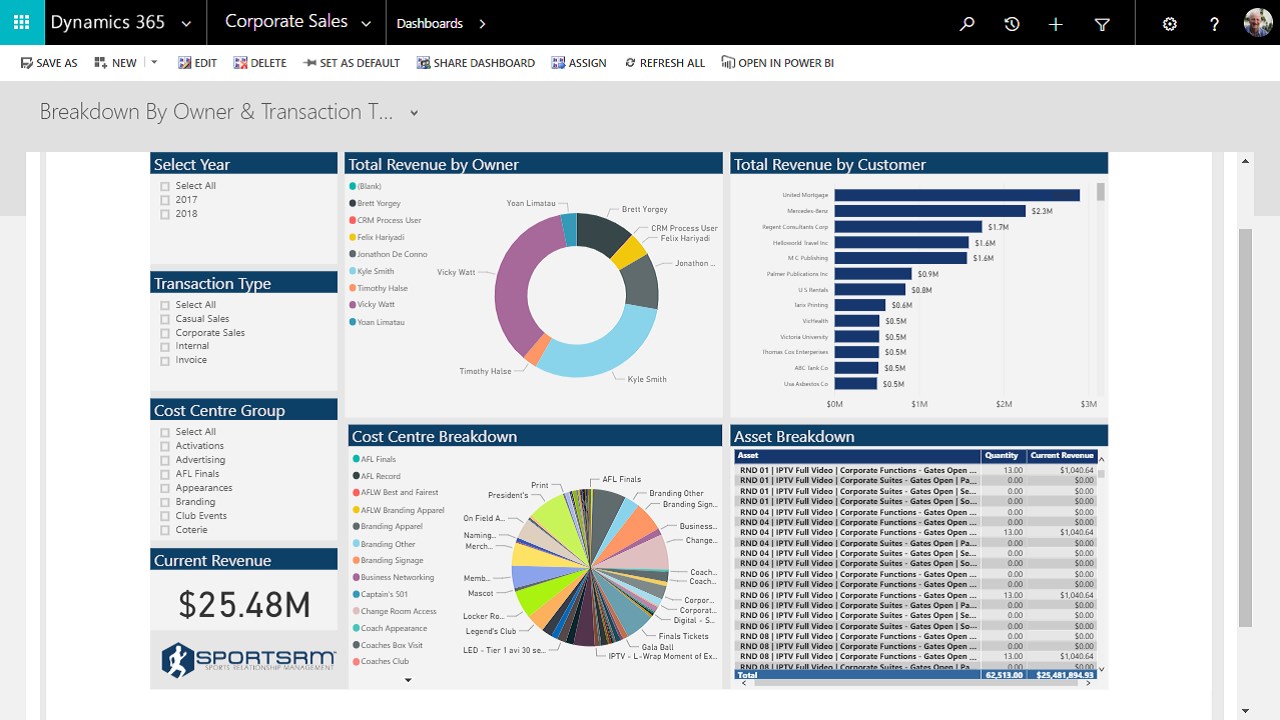The height and width of the screenshot is (720, 1280).
Task: Select Captain's 501 in cost centre legend
Action: [x=384, y=595]
